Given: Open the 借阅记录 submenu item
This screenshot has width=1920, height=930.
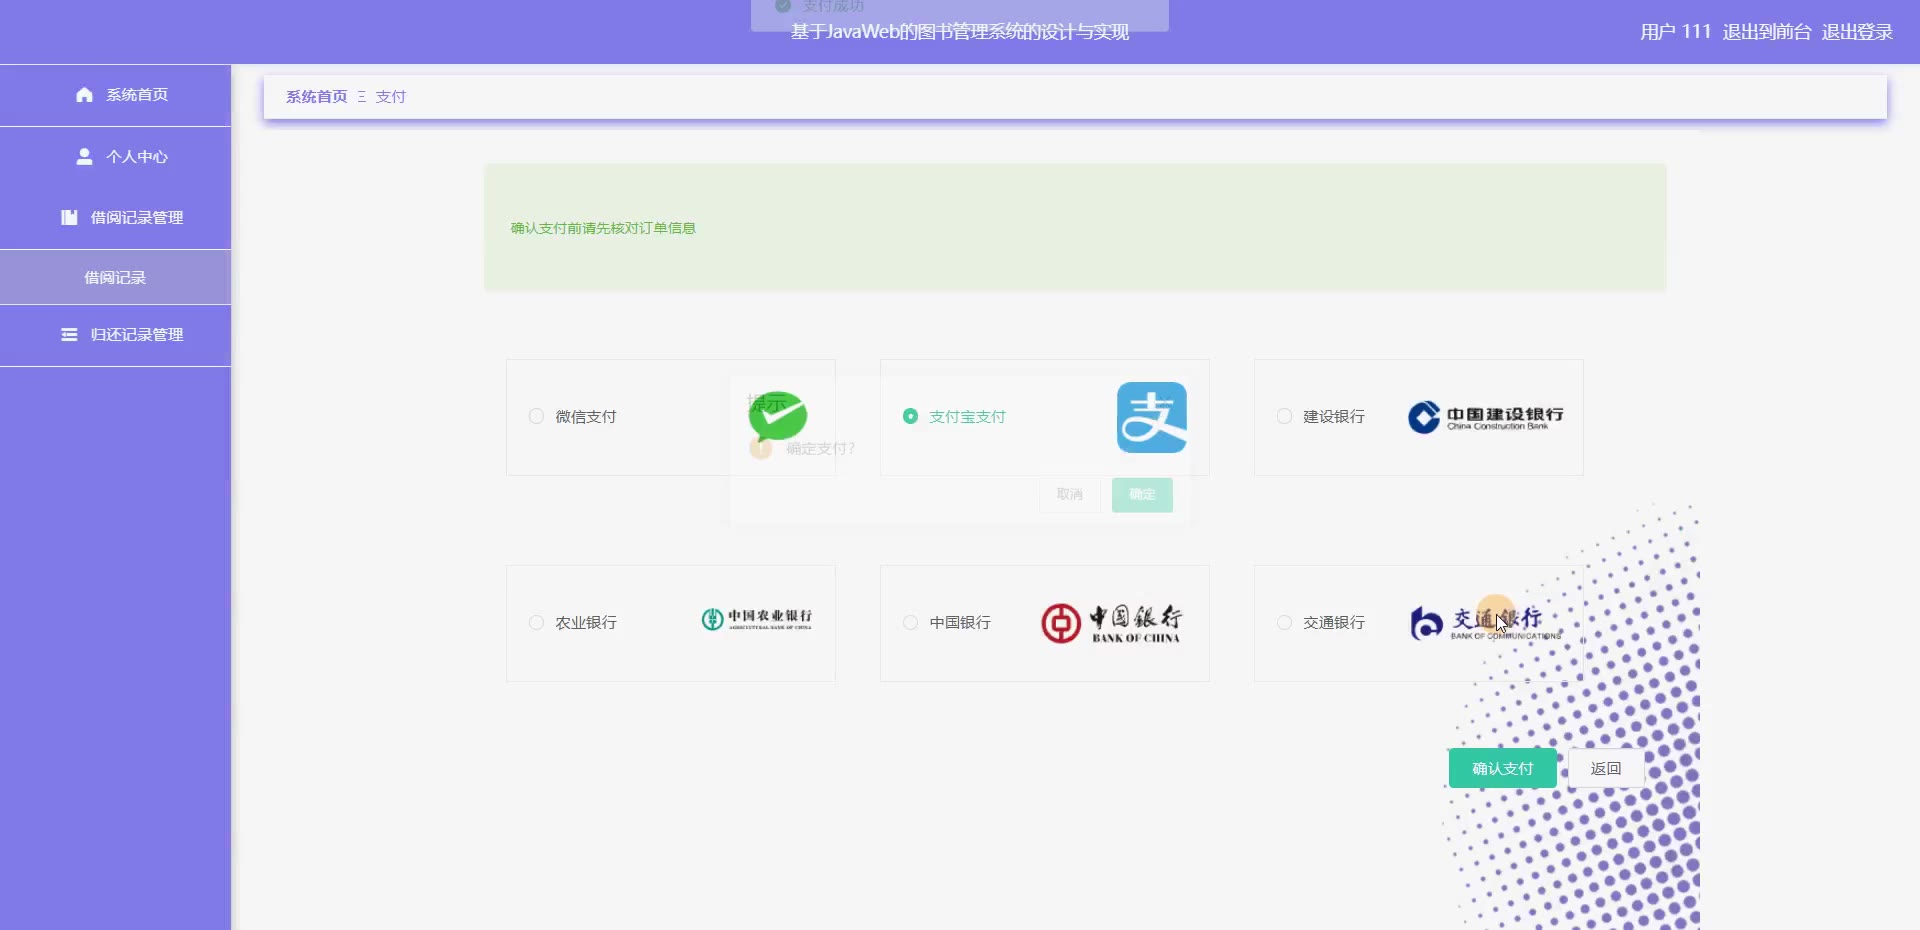Looking at the screenshot, I should (x=115, y=278).
